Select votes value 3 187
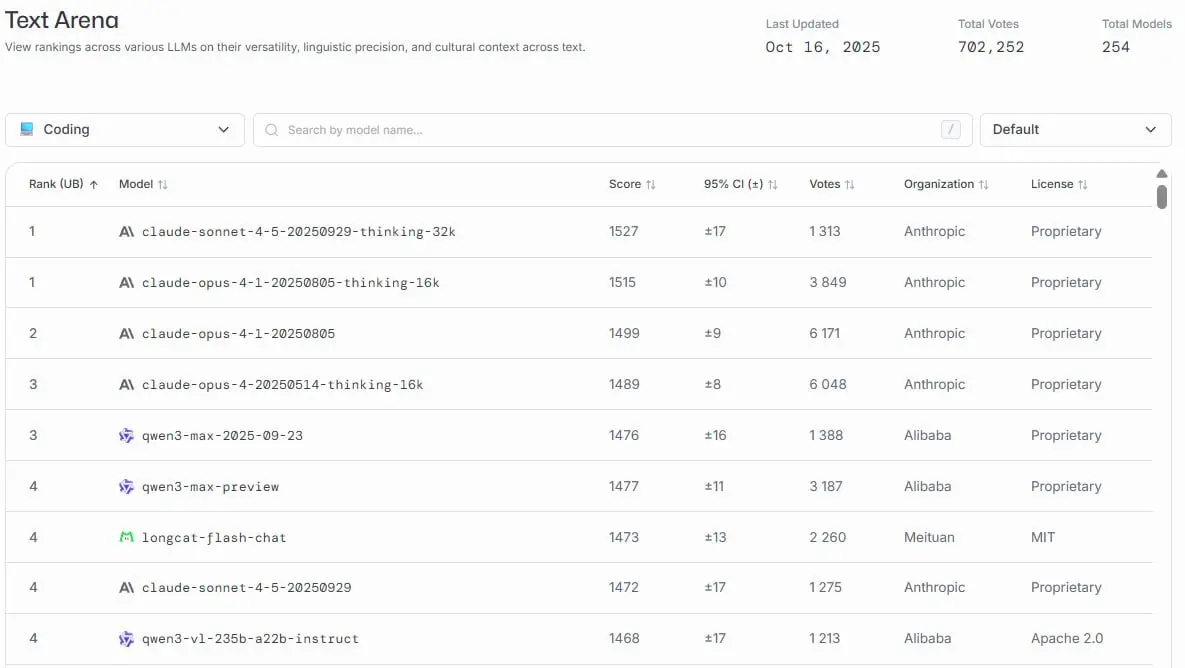 tap(825, 487)
